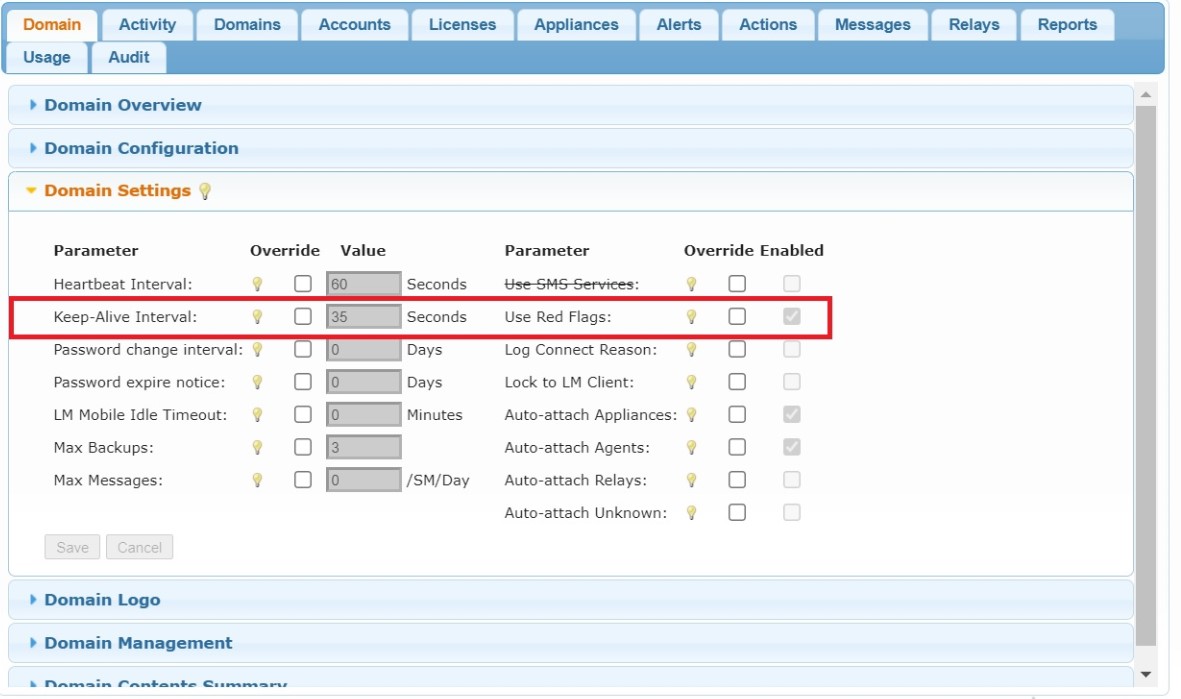The height and width of the screenshot is (699, 1181).
Task: Check the Auto-attach Appliances override box
Action: coord(737,414)
